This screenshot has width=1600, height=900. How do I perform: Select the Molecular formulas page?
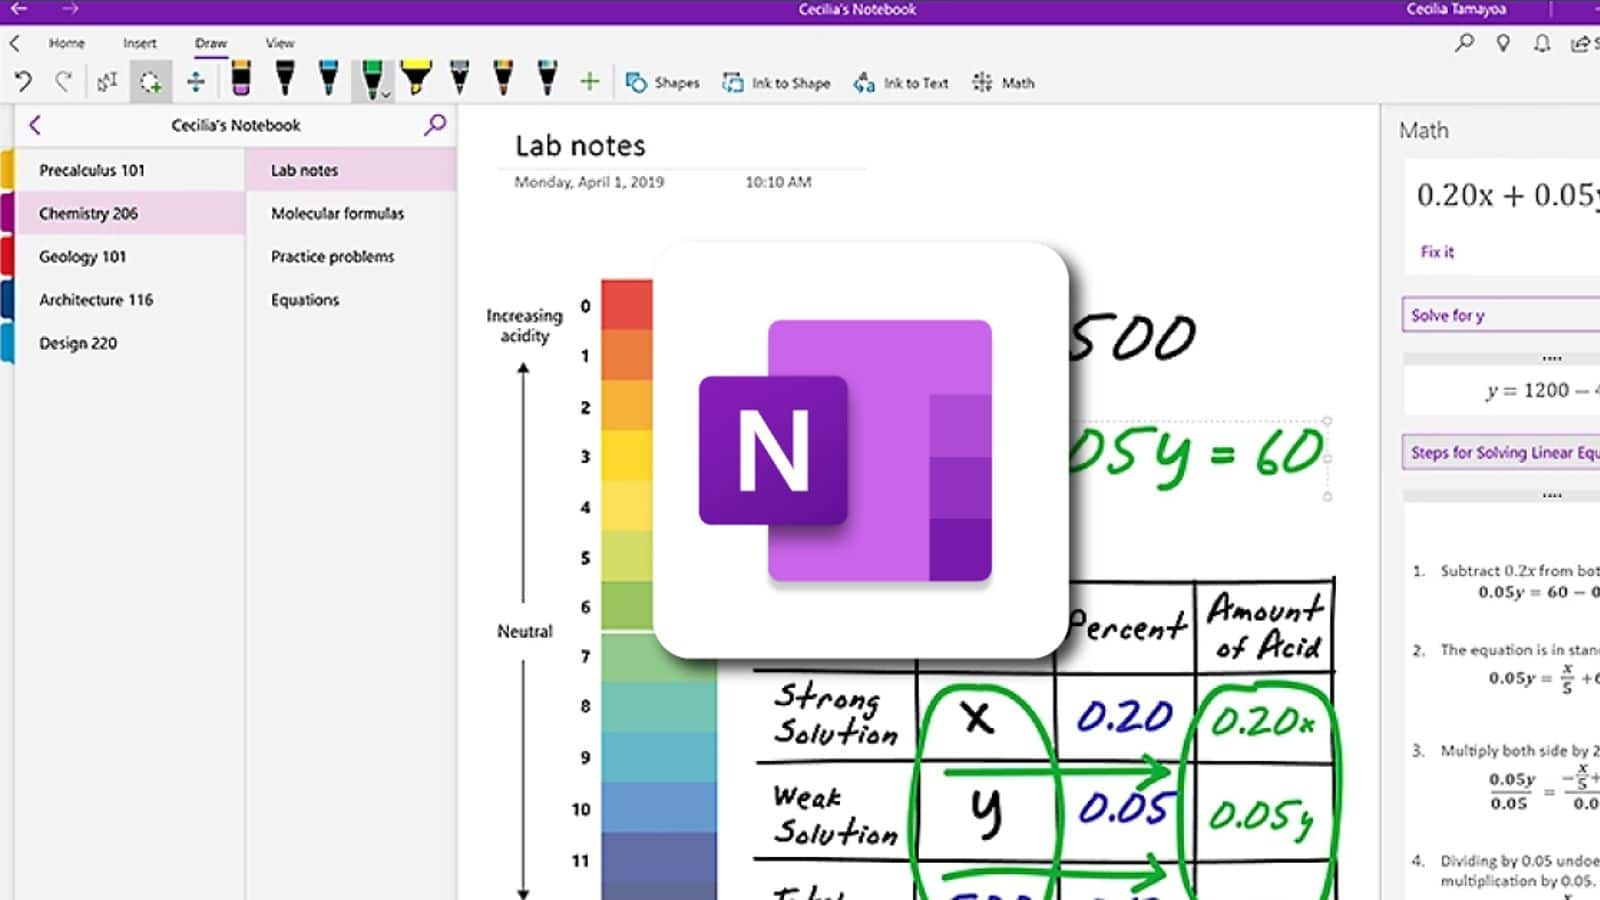[351, 213]
